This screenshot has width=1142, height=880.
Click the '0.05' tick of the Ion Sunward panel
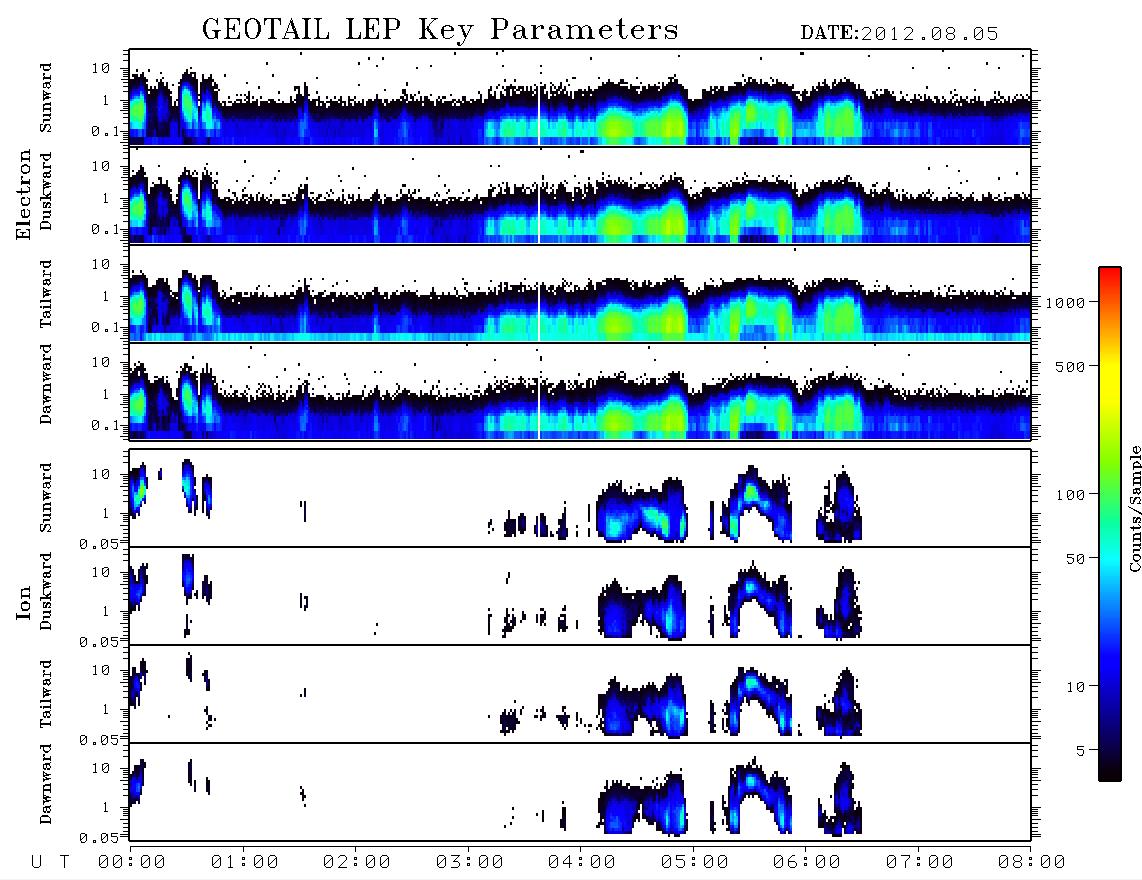99,544
